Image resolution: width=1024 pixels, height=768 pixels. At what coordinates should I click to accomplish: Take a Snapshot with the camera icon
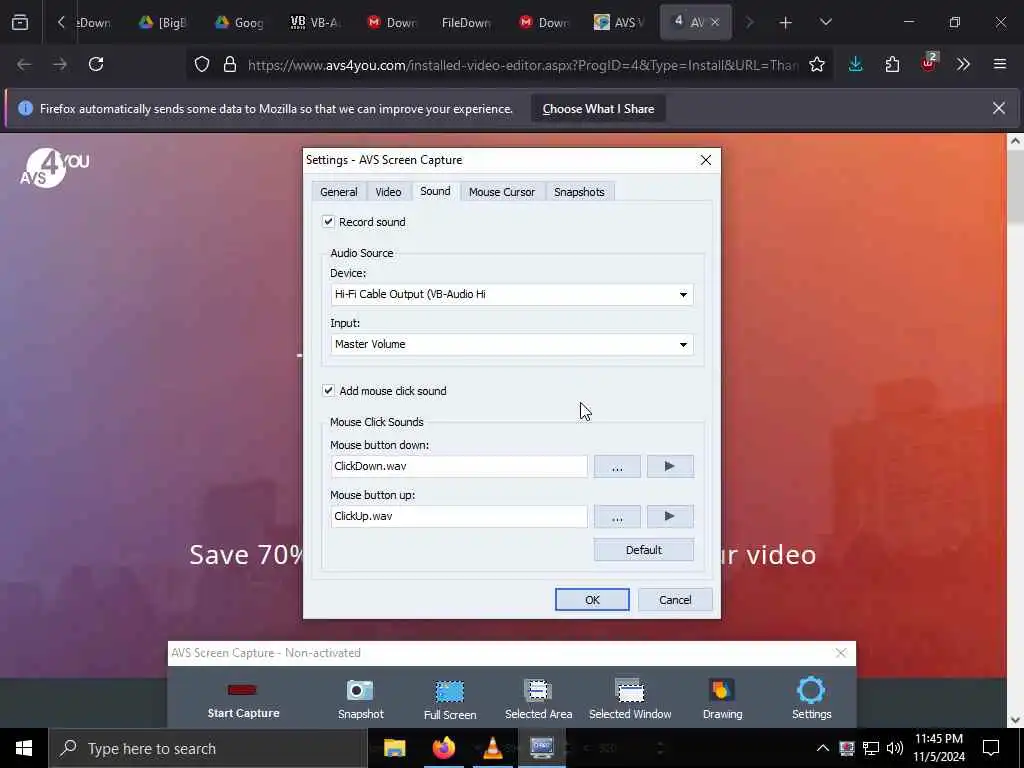(x=360, y=690)
